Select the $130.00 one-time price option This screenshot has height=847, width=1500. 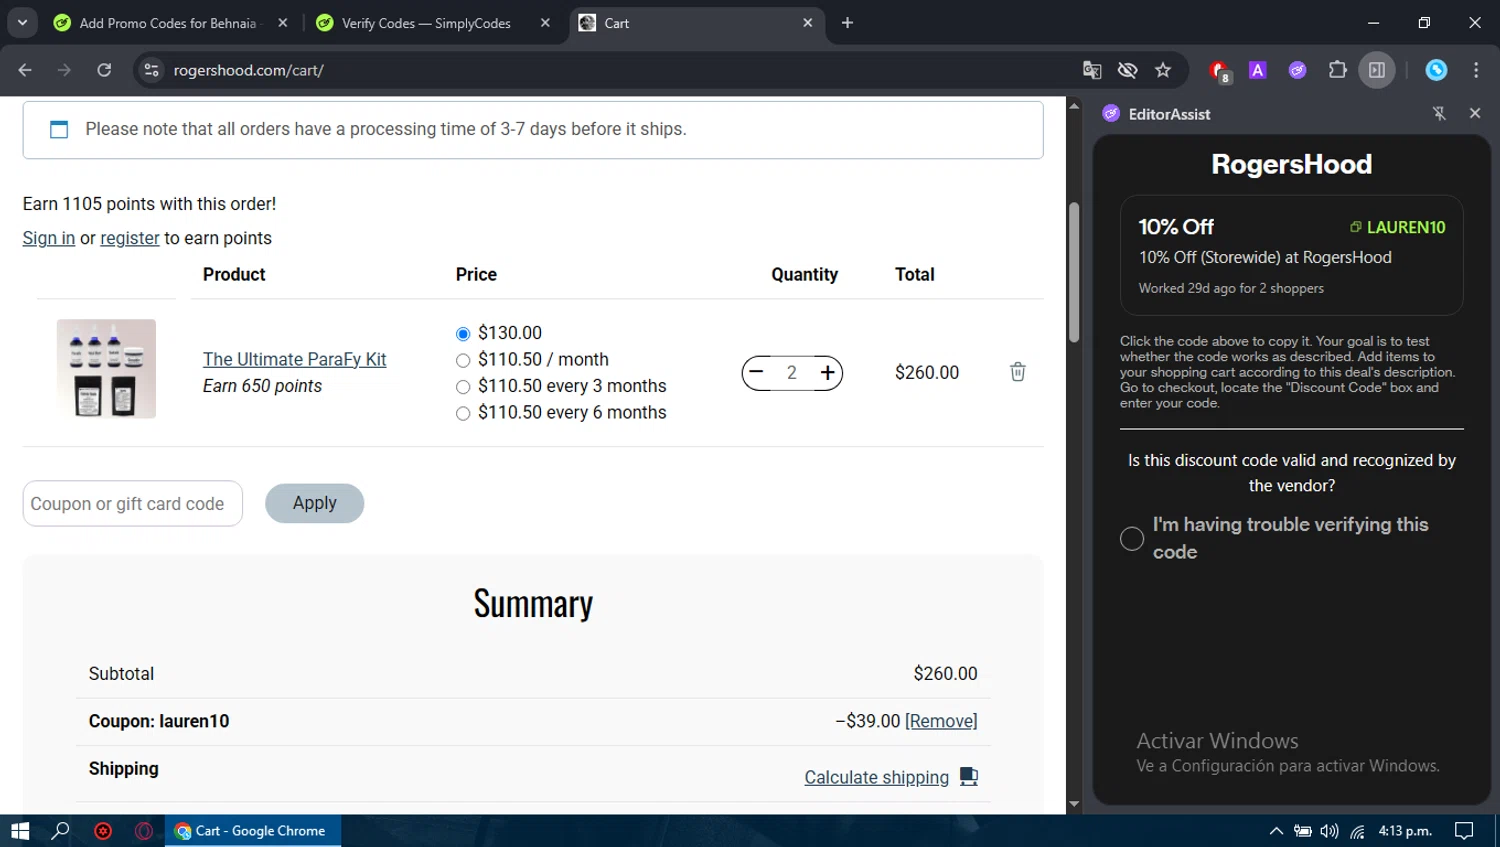point(463,334)
